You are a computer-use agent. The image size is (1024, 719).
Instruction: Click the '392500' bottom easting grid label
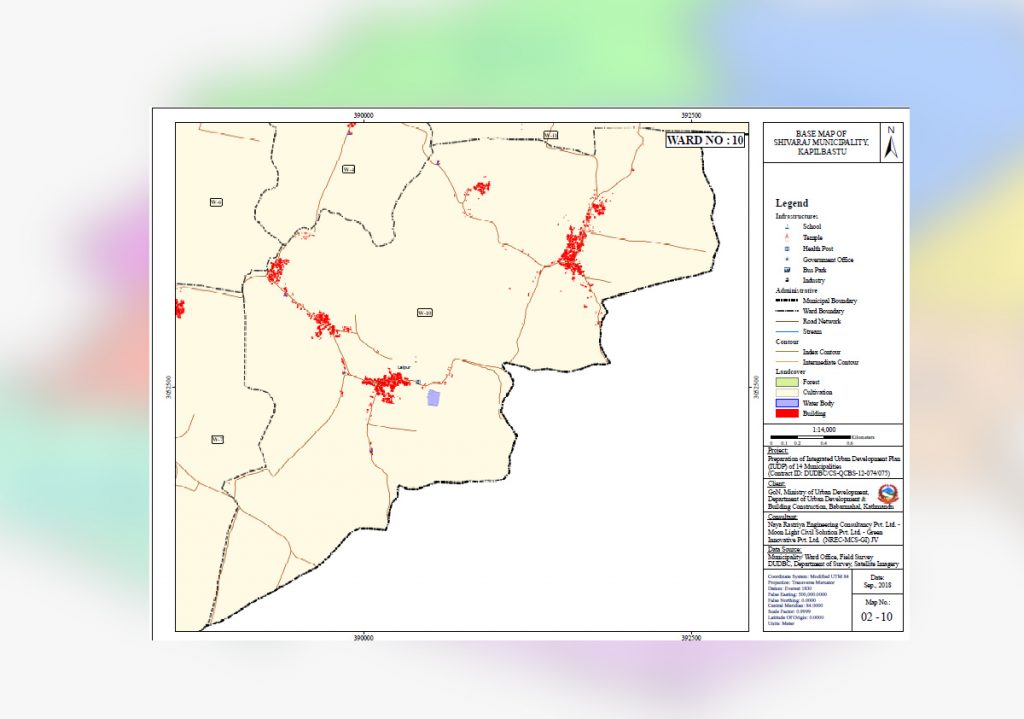coord(691,638)
